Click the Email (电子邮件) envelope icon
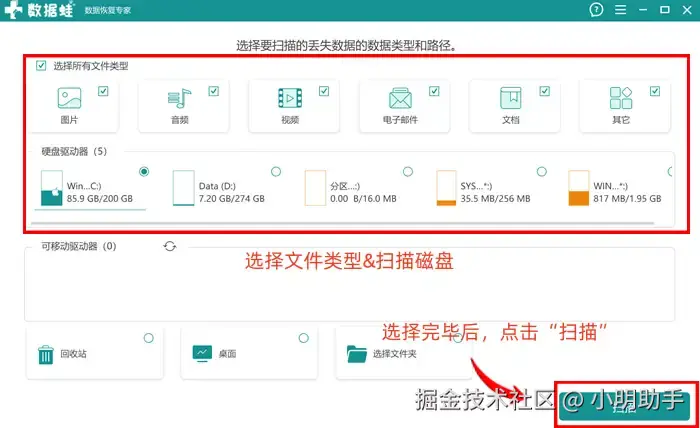This screenshot has width=700, height=428. pos(400,98)
